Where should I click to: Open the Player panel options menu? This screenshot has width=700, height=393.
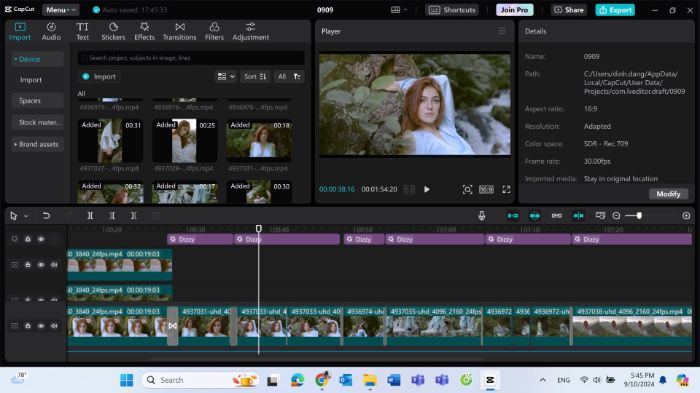[x=502, y=31]
